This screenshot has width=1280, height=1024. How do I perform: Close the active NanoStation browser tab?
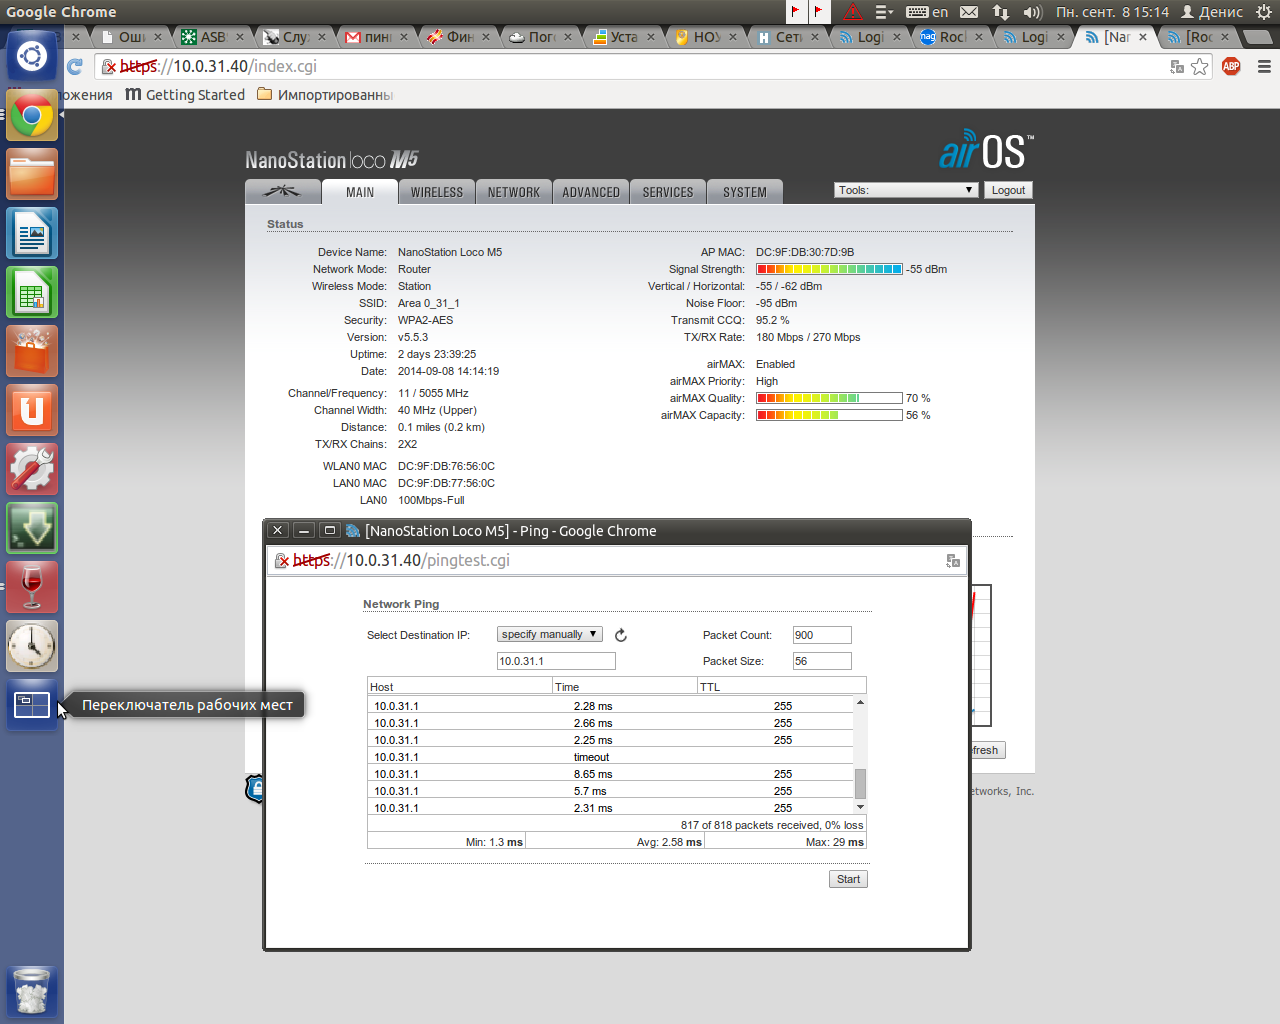pyautogui.click(x=1143, y=37)
